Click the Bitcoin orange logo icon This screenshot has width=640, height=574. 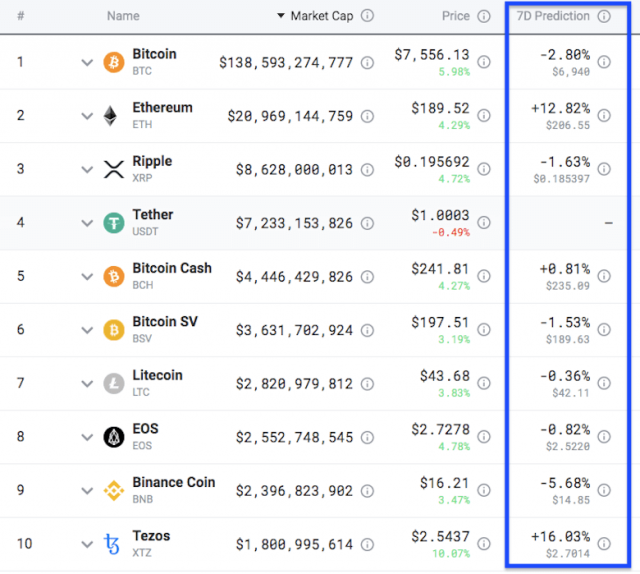click(x=113, y=62)
